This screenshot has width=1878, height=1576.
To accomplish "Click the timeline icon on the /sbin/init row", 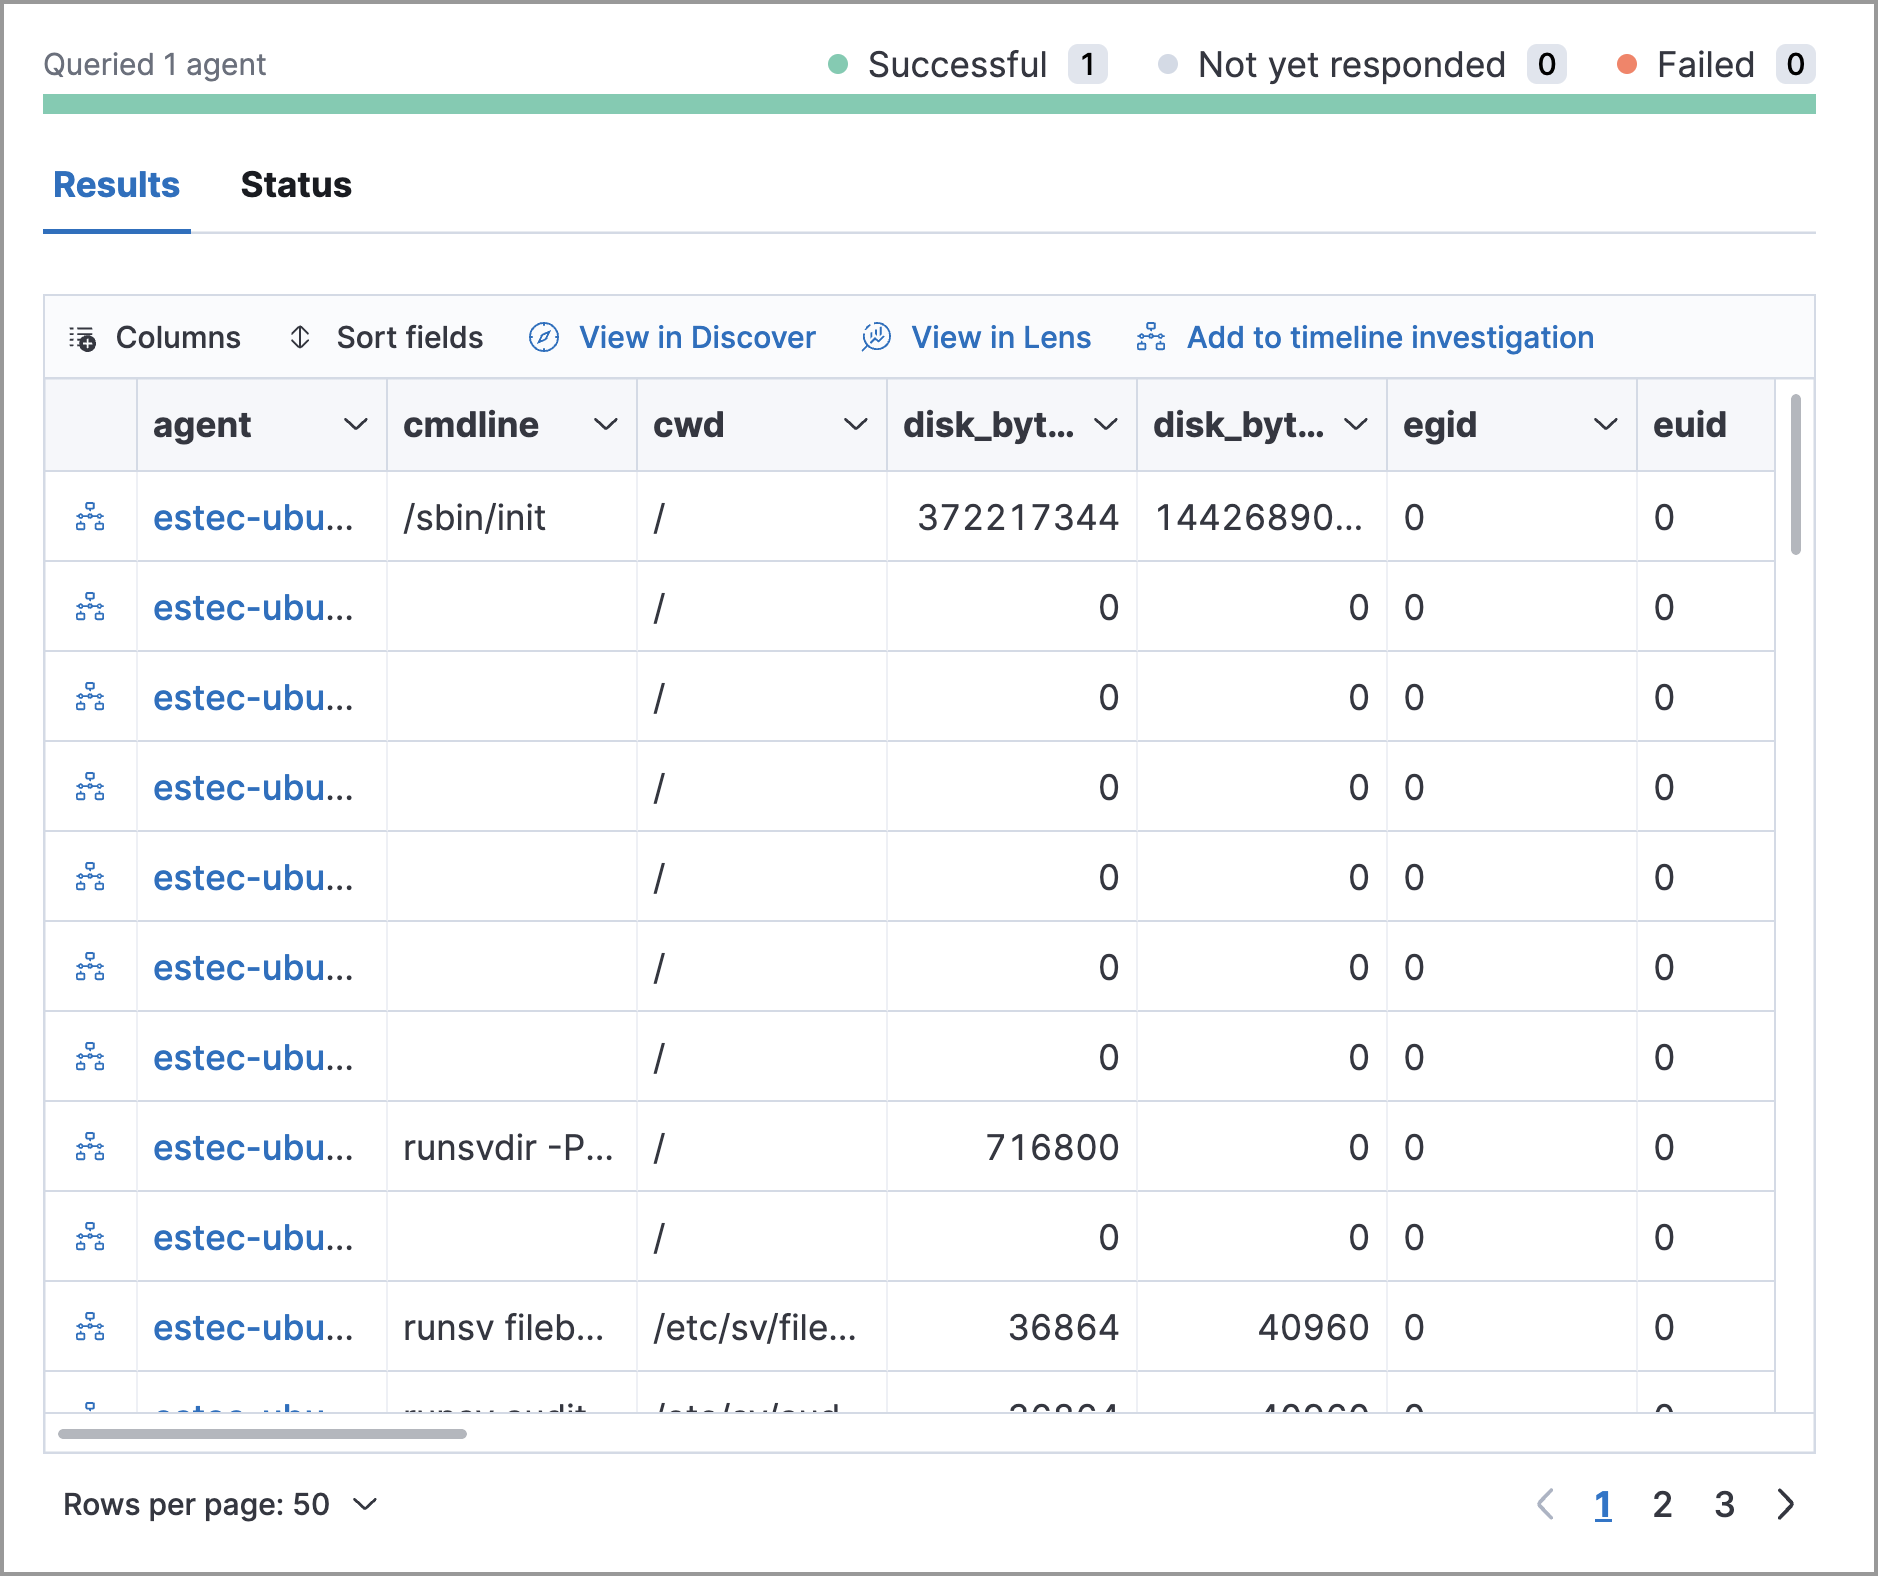I will pos(90,517).
